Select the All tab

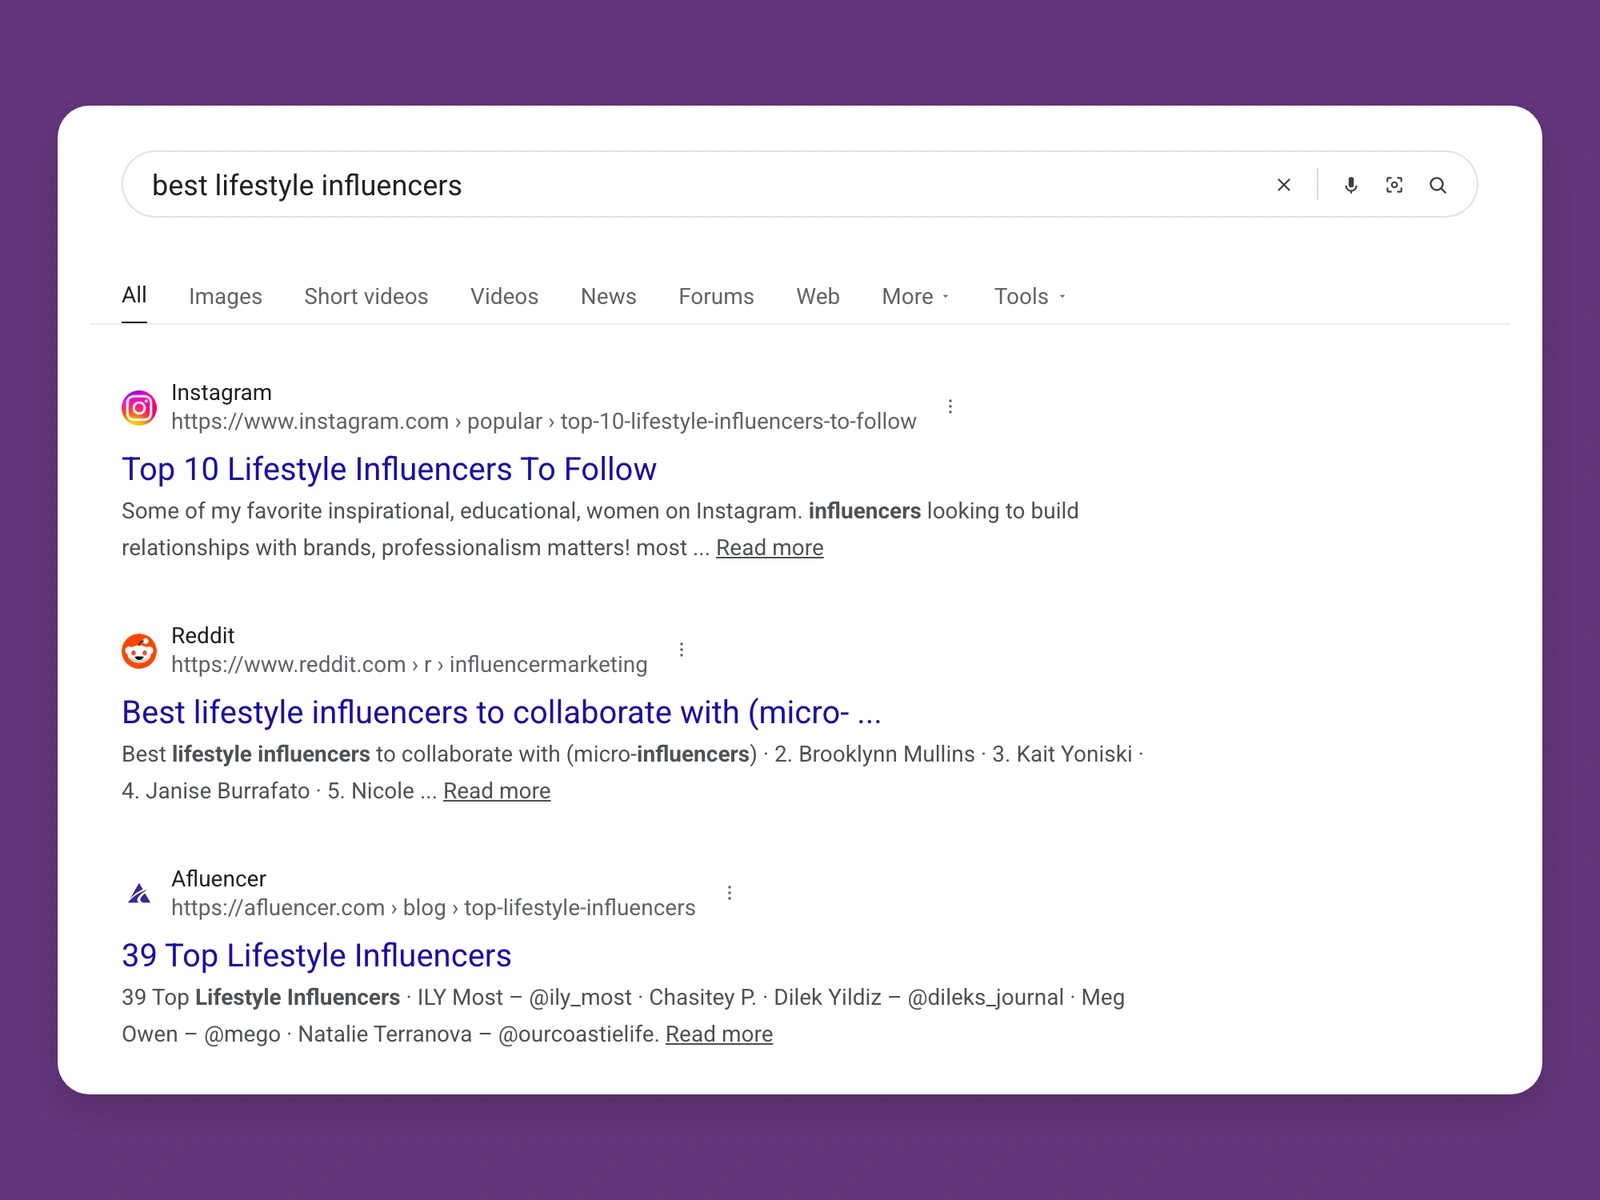click(x=134, y=295)
